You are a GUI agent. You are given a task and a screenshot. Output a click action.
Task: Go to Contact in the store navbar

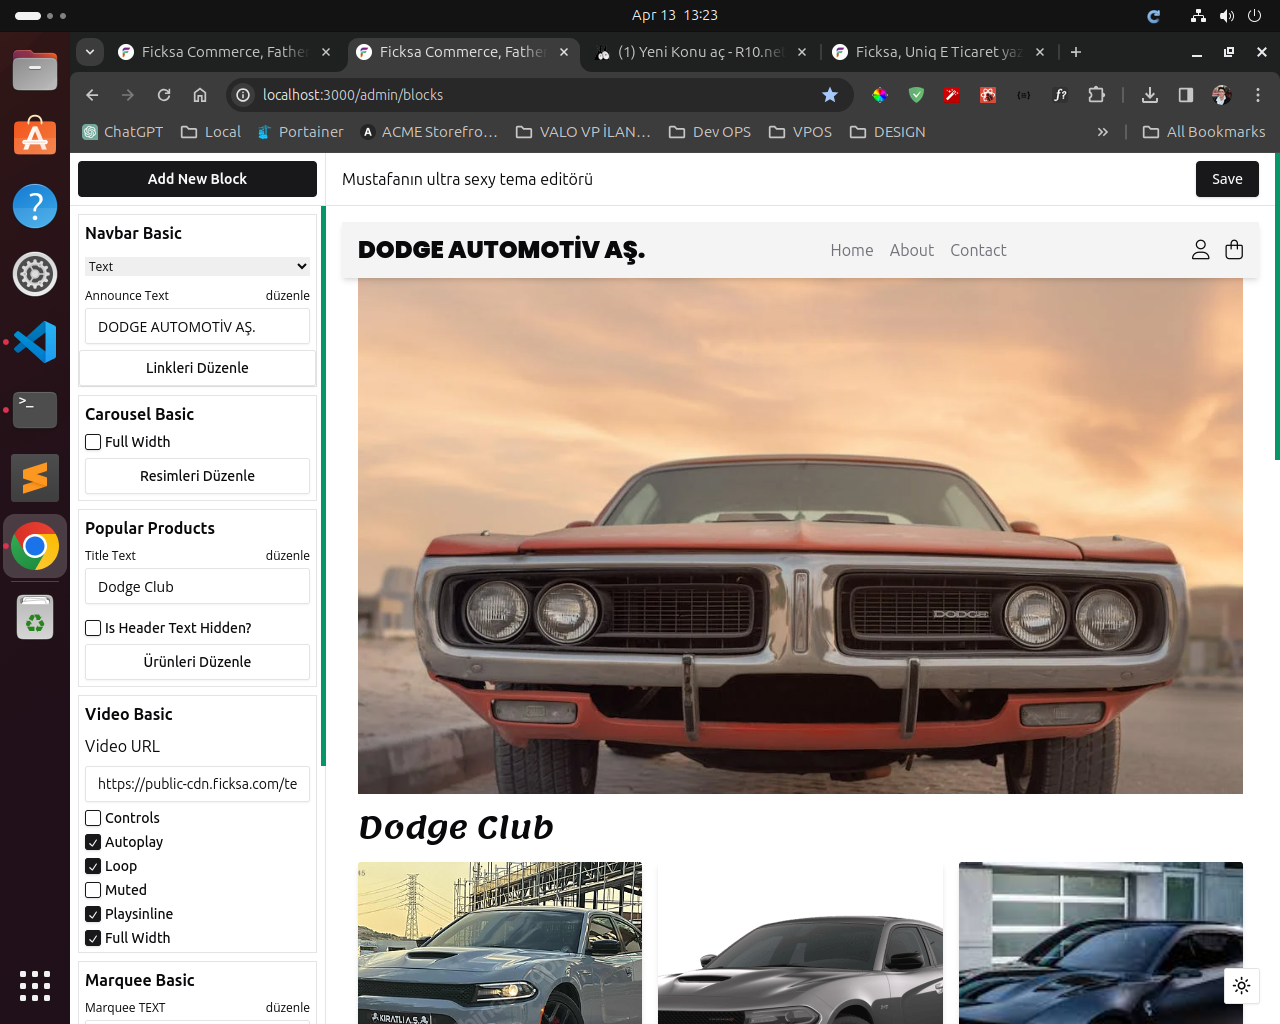(978, 250)
